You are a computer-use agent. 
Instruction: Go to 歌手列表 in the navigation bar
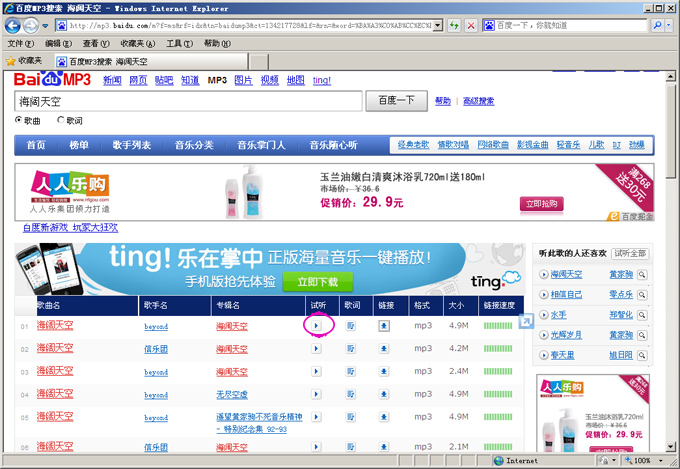point(132,145)
